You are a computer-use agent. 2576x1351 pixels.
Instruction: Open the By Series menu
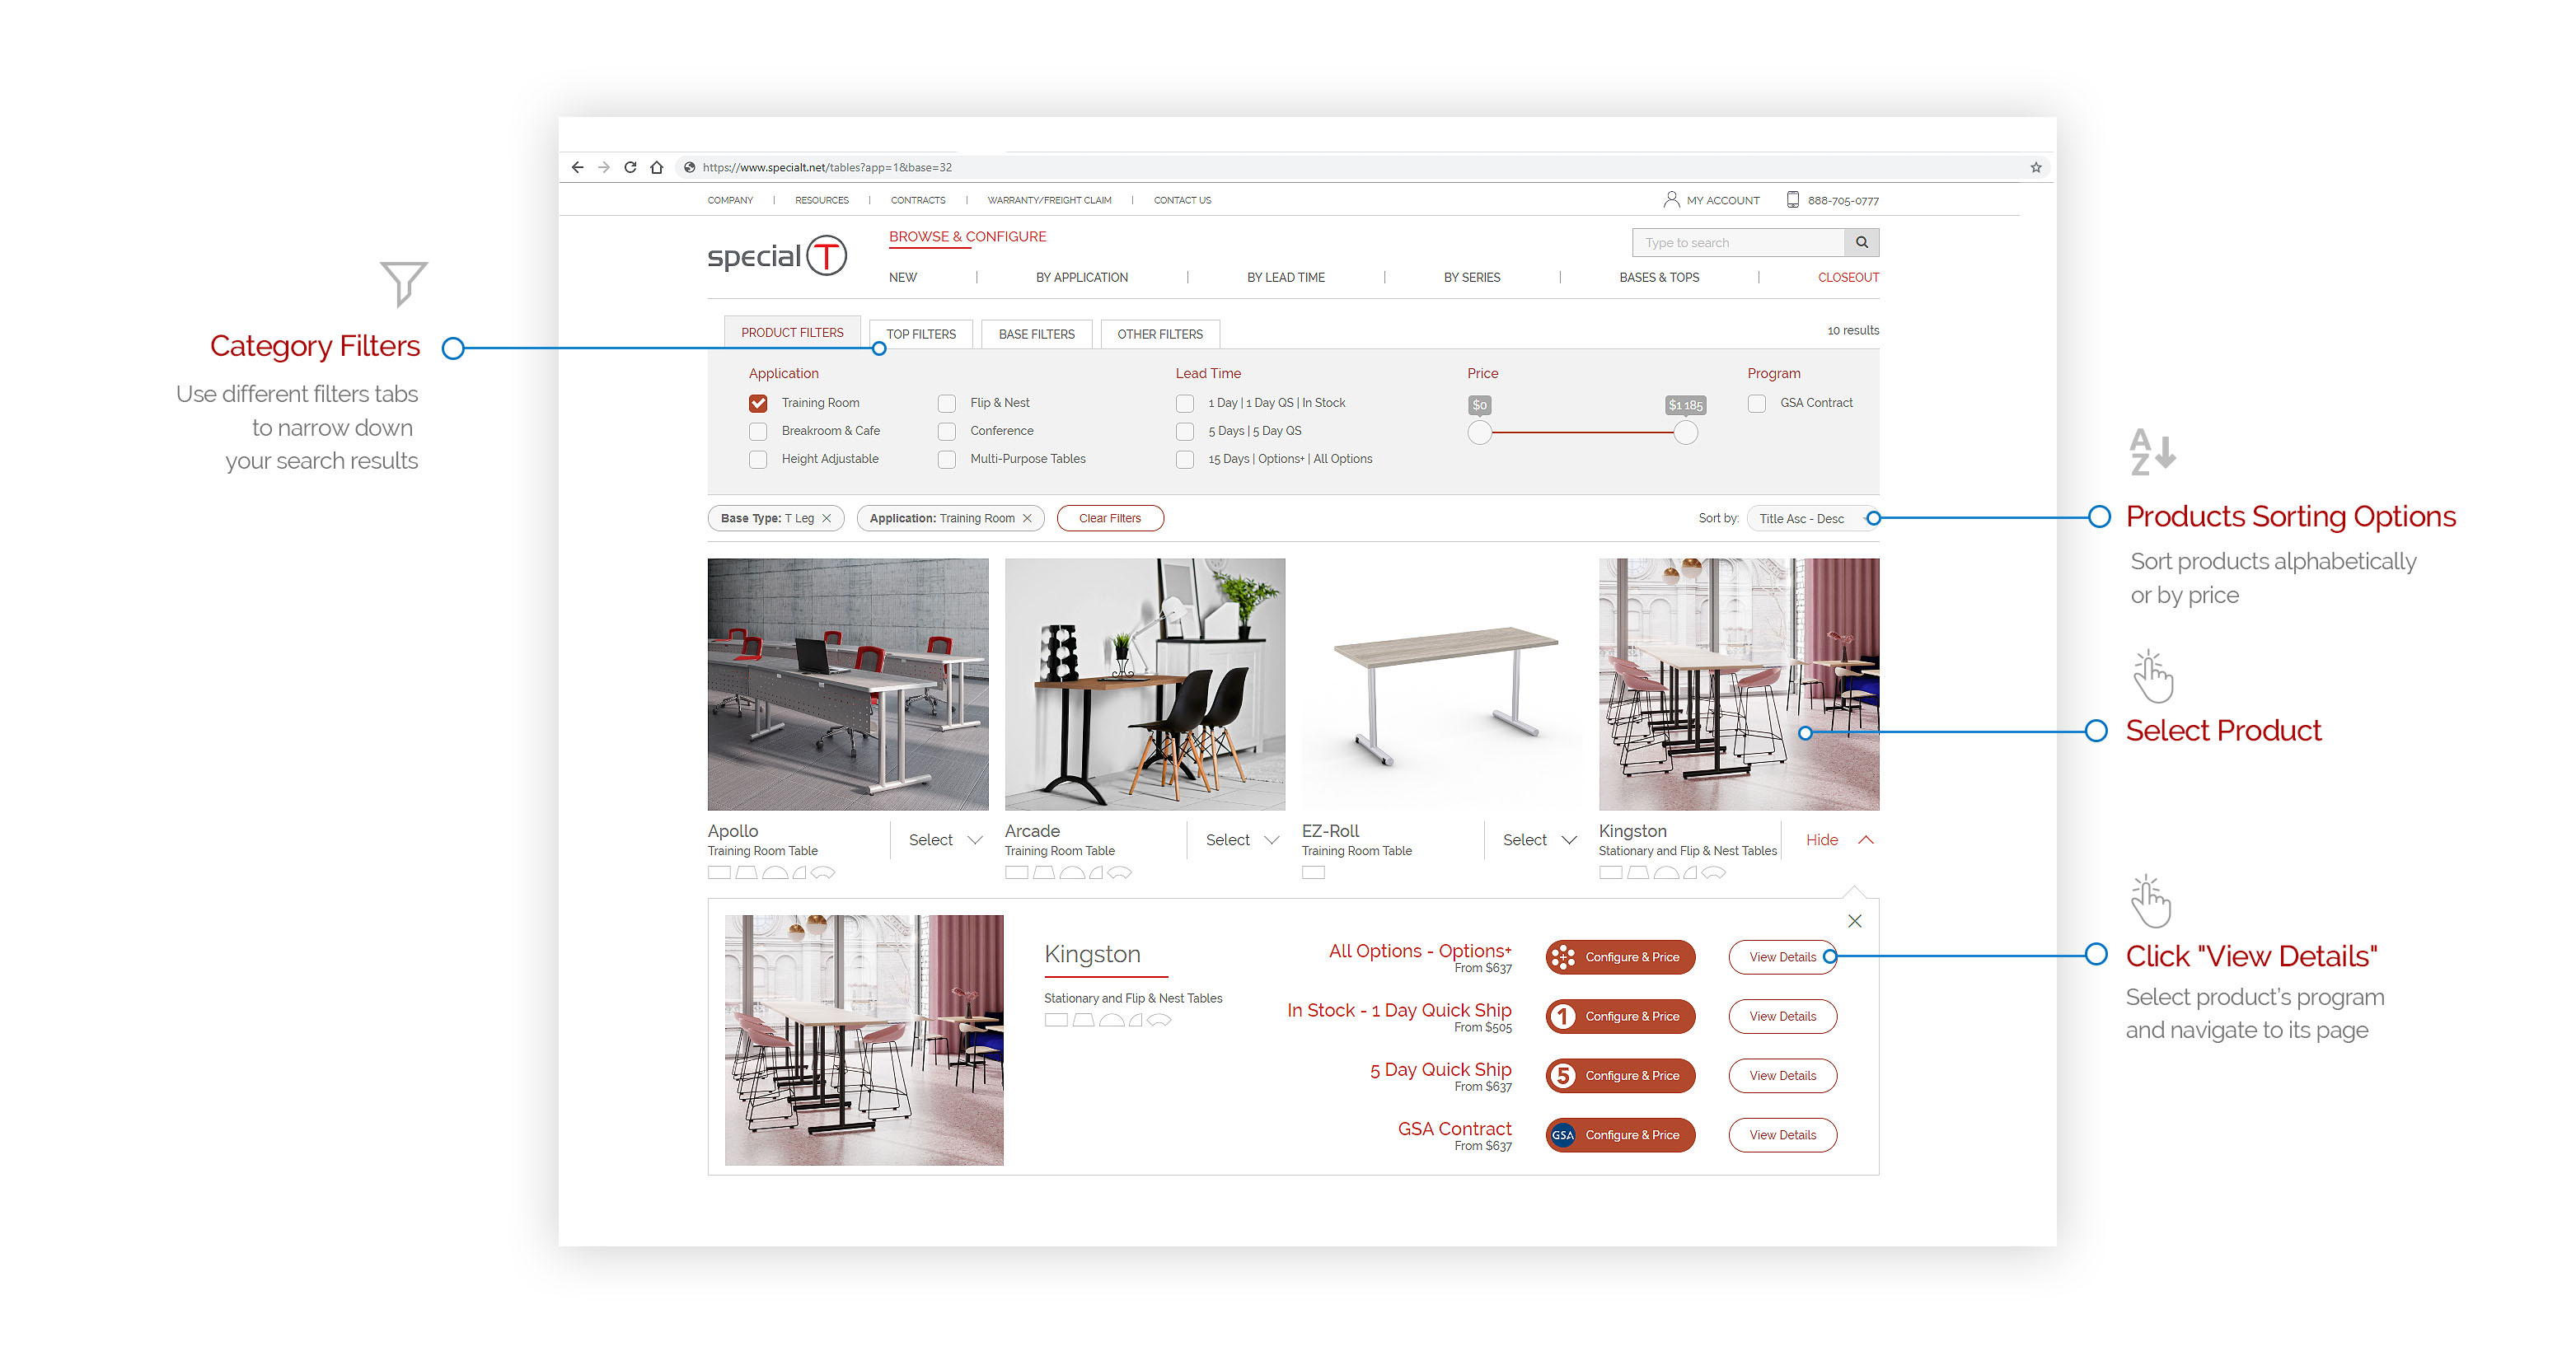coord(1471,277)
